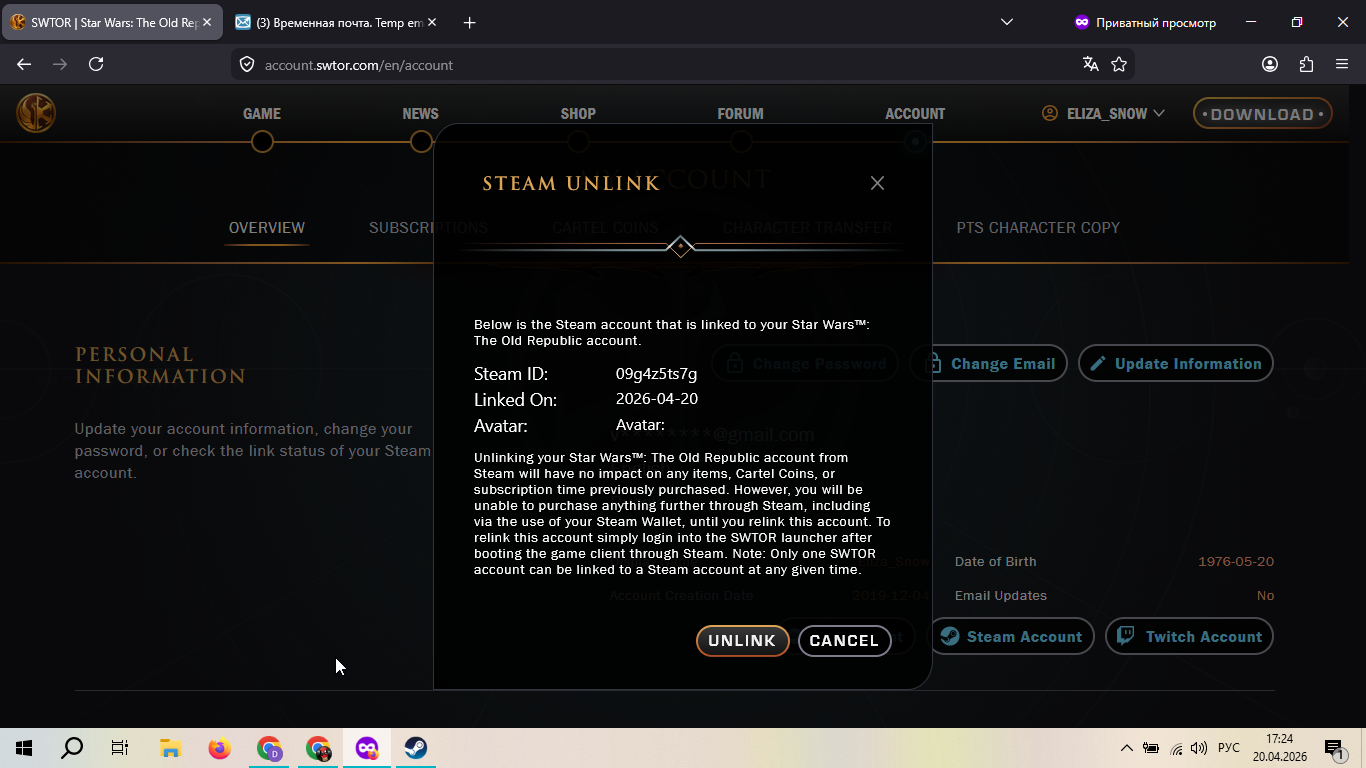Click the Linked On date 2026-04-20
The height and width of the screenshot is (768, 1366).
click(657, 399)
